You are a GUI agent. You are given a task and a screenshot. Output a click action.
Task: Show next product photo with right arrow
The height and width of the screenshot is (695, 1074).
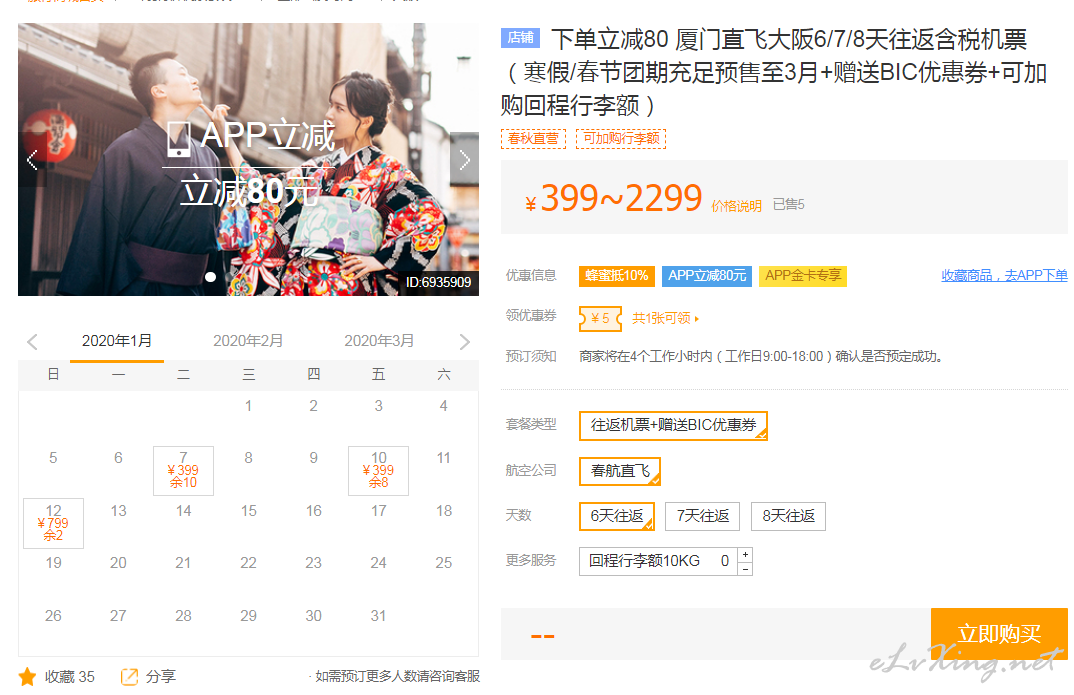[x=464, y=160]
